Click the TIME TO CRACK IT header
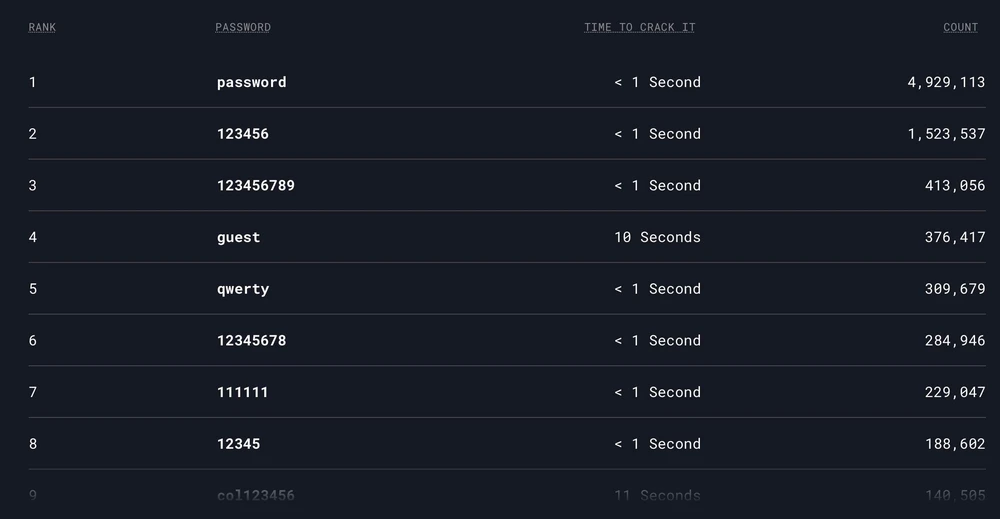This screenshot has height=519, width=1000. pos(639,27)
